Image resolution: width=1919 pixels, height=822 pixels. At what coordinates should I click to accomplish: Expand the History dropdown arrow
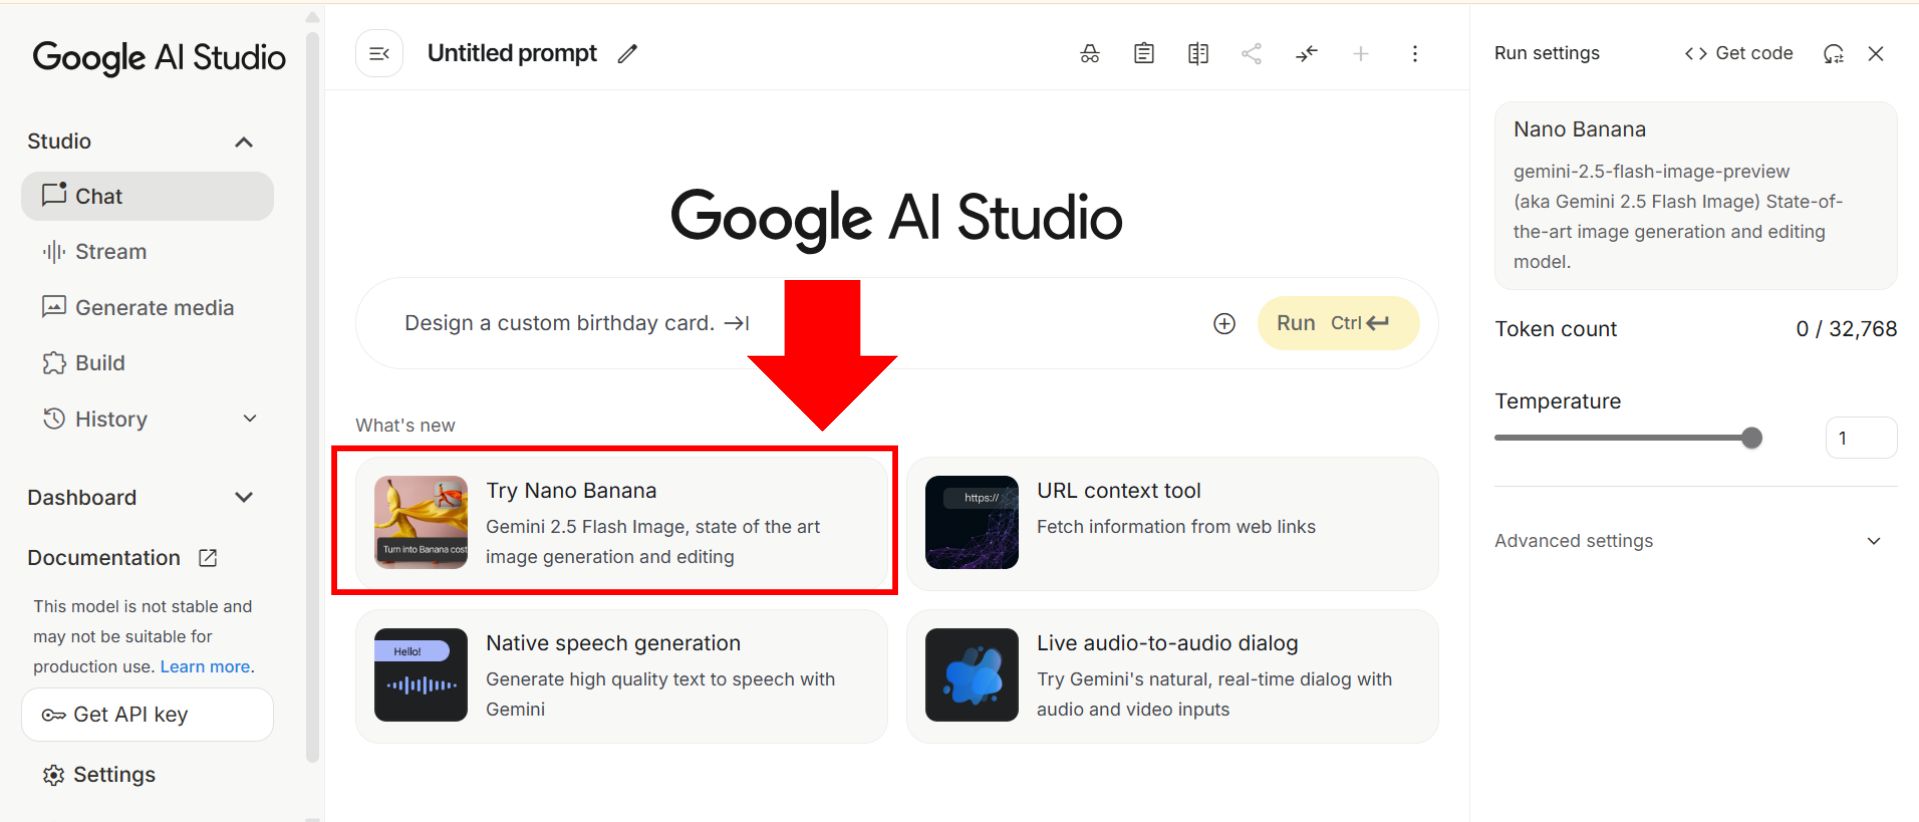[x=250, y=419]
